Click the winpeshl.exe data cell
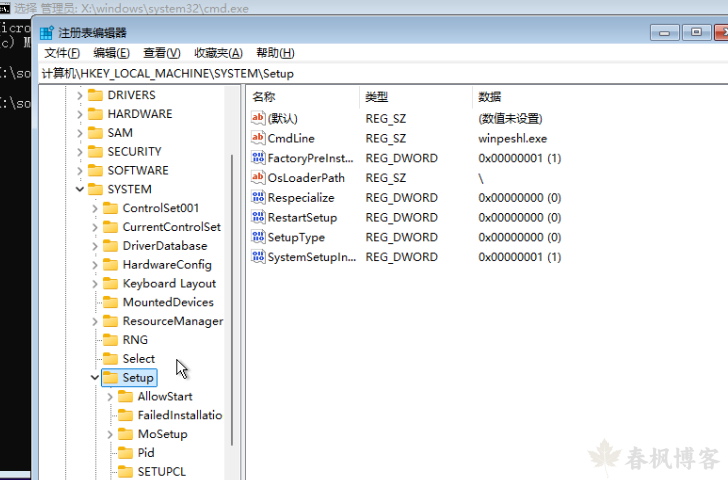The width and height of the screenshot is (728, 480). tap(513, 138)
